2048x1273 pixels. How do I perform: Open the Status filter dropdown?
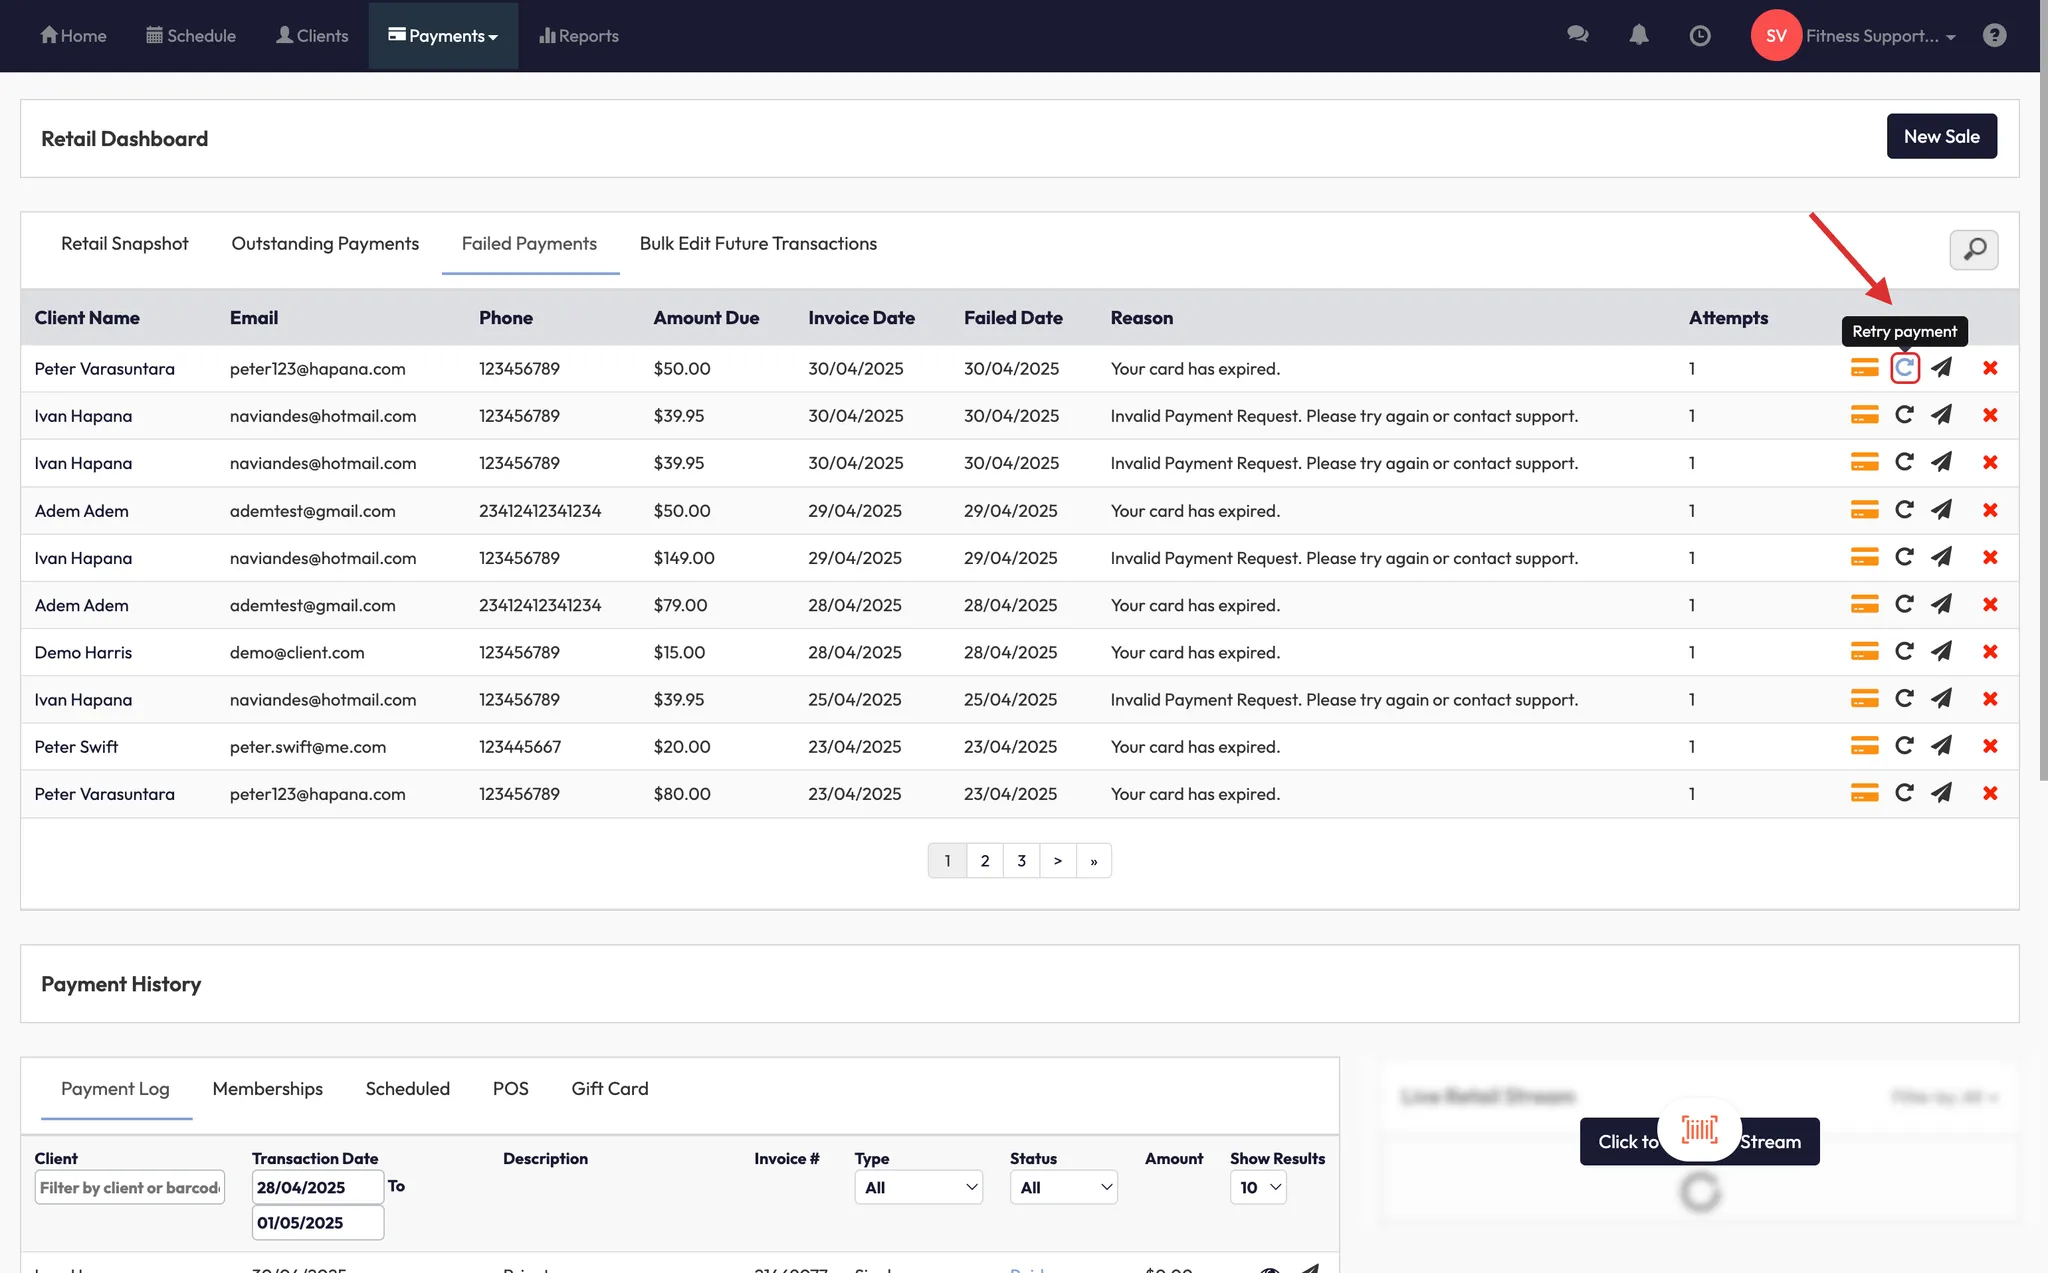click(1062, 1187)
